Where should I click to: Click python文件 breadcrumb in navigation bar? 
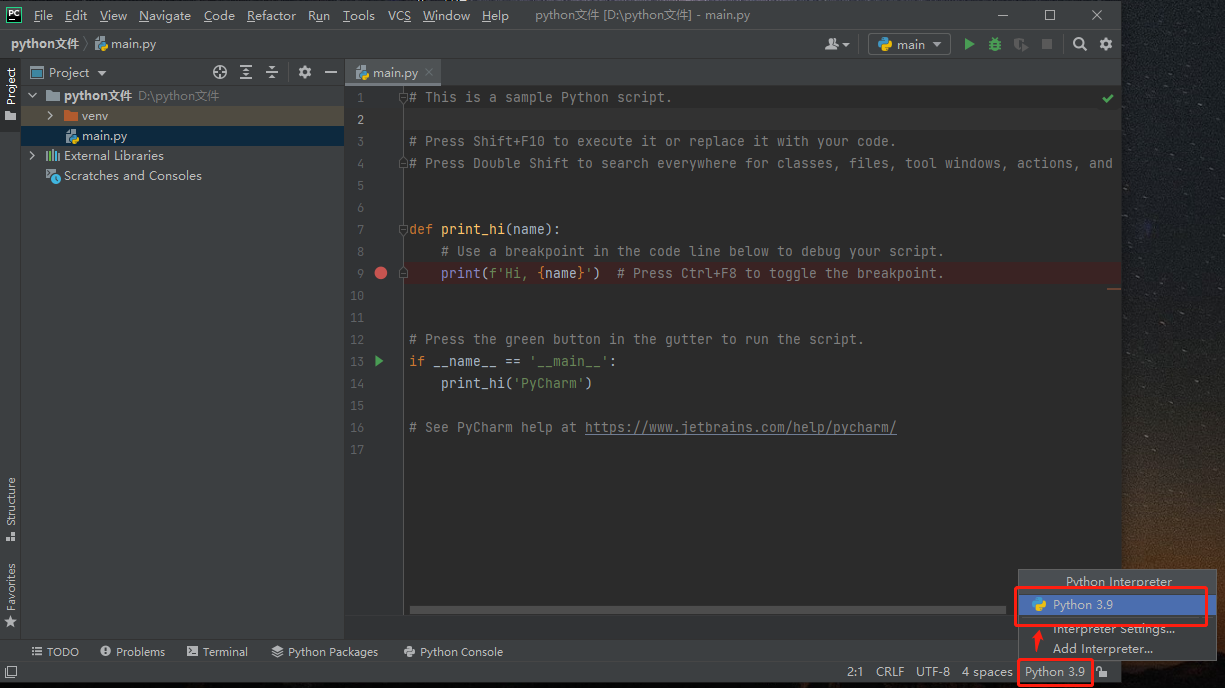[45, 44]
